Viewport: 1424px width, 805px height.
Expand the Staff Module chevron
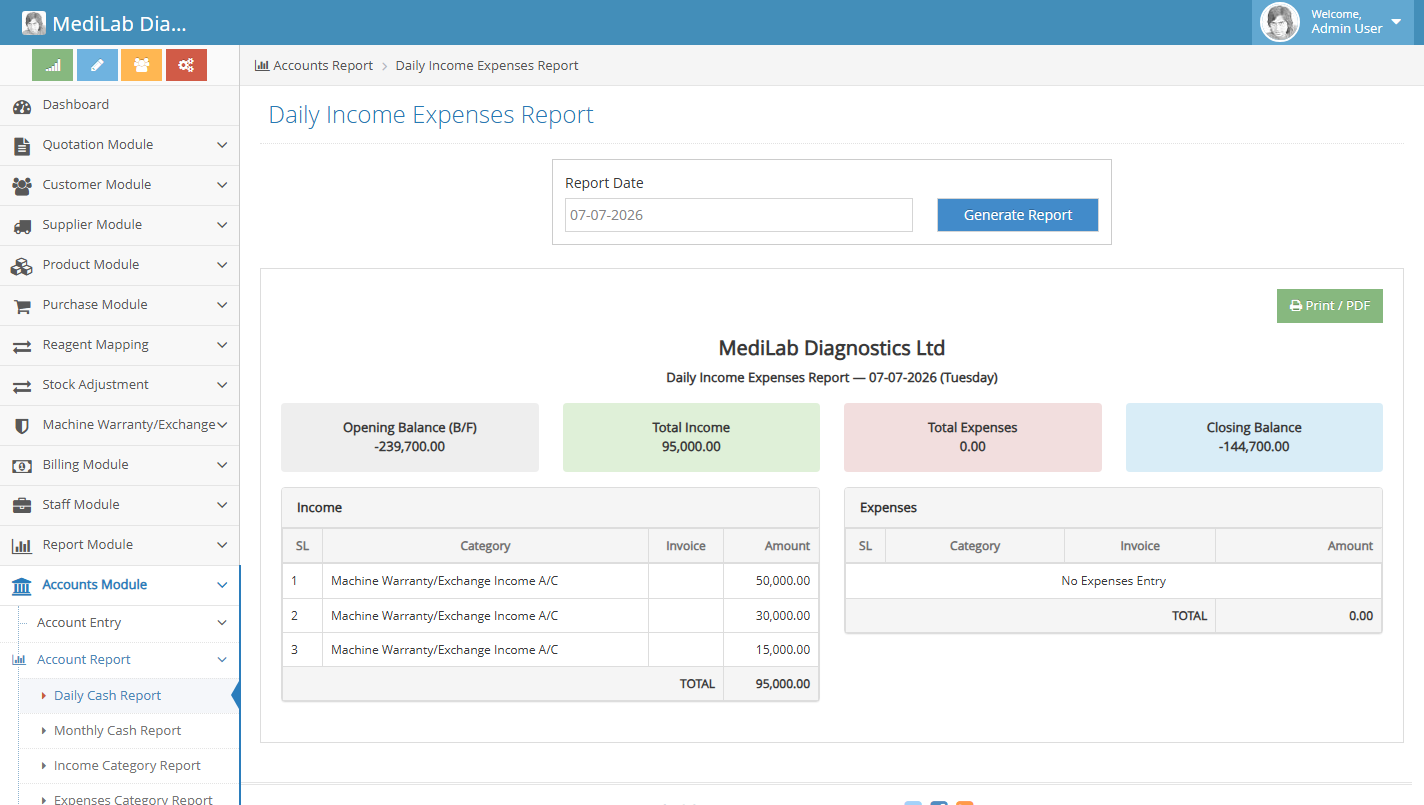222,505
